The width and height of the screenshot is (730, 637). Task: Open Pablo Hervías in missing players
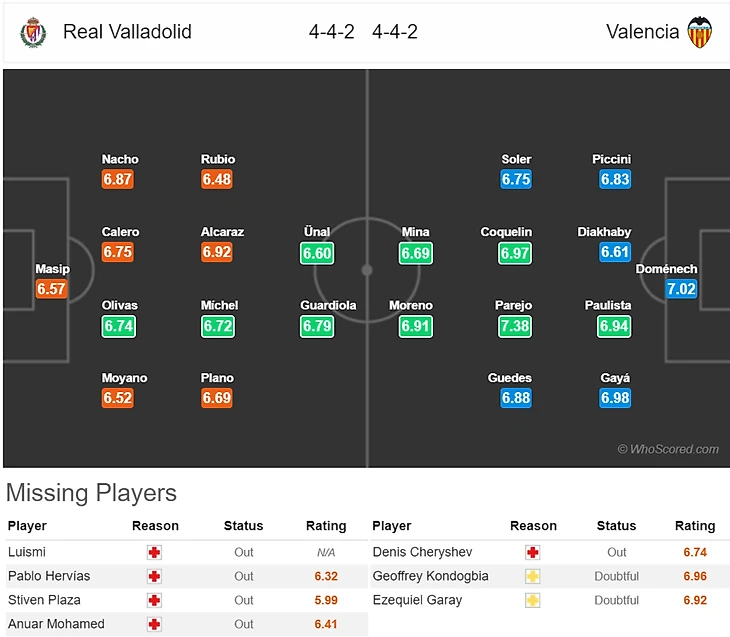(49, 576)
